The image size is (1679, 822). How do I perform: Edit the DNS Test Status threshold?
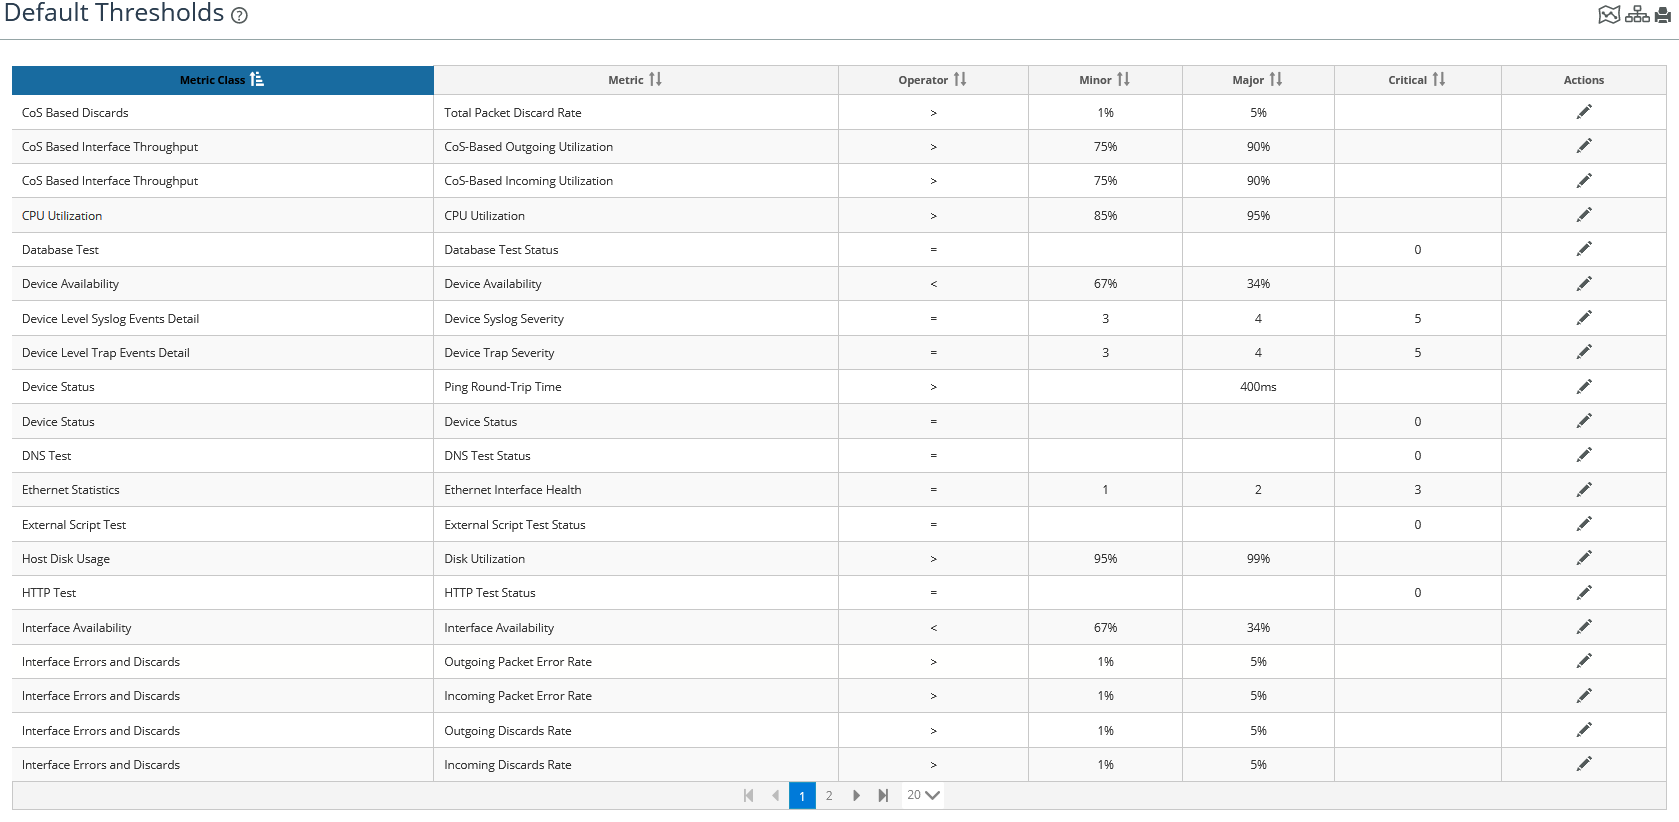tap(1583, 455)
